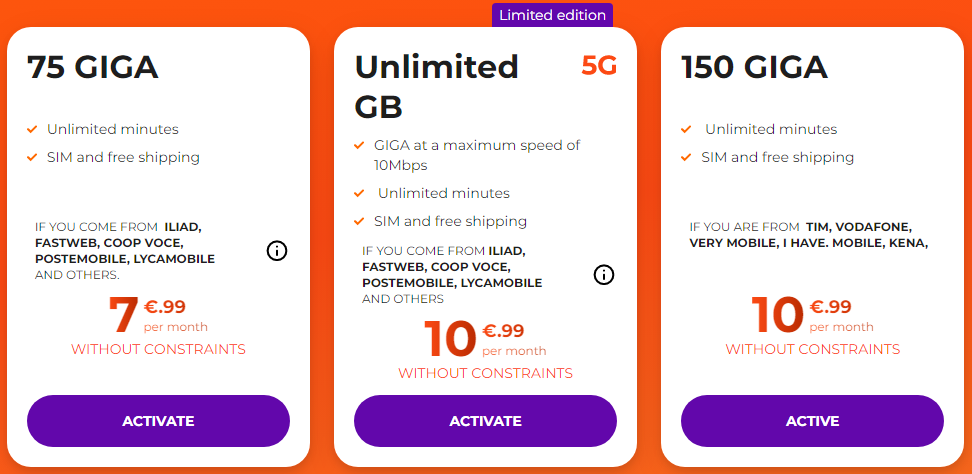Activate the 75 GIGA plan

[158, 421]
